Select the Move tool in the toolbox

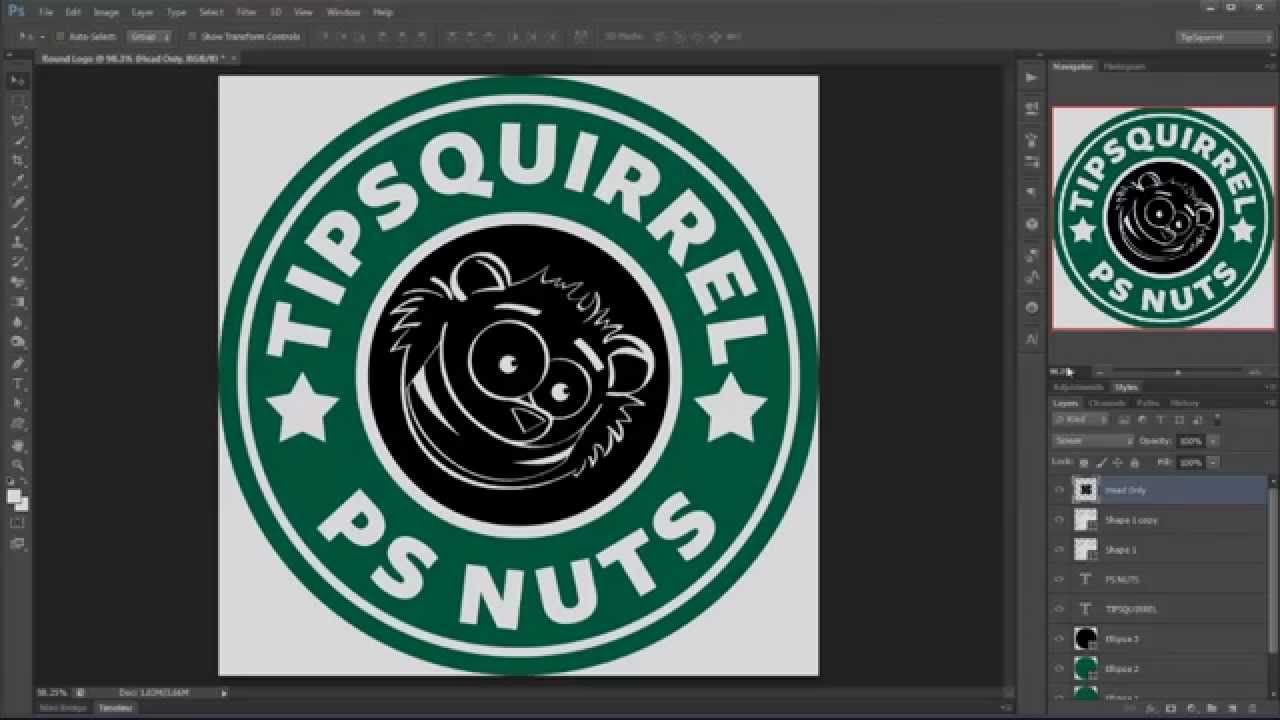pos(18,80)
